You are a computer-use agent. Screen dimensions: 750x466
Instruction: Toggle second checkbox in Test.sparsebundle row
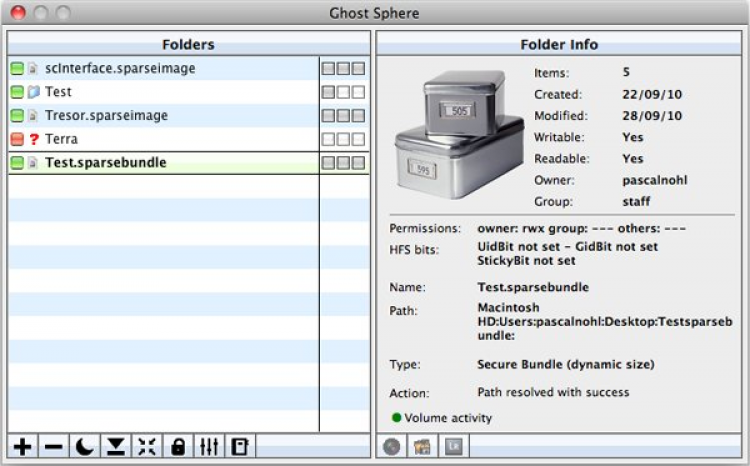343,163
